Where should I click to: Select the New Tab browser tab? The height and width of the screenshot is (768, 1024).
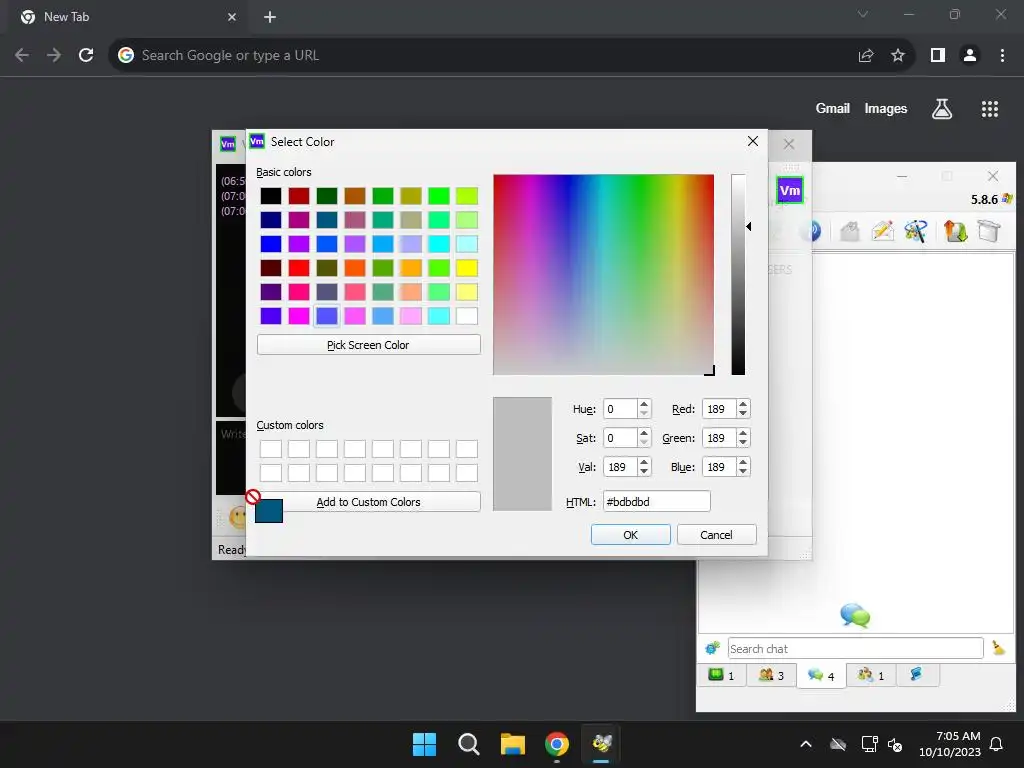tap(127, 17)
